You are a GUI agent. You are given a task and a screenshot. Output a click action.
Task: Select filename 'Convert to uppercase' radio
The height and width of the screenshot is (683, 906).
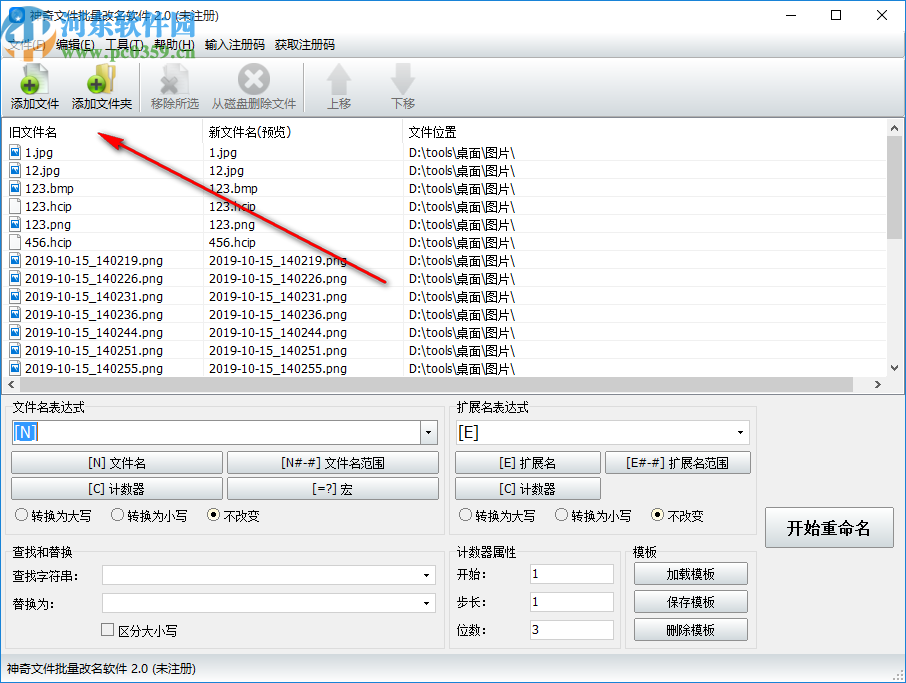[x=21, y=515]
